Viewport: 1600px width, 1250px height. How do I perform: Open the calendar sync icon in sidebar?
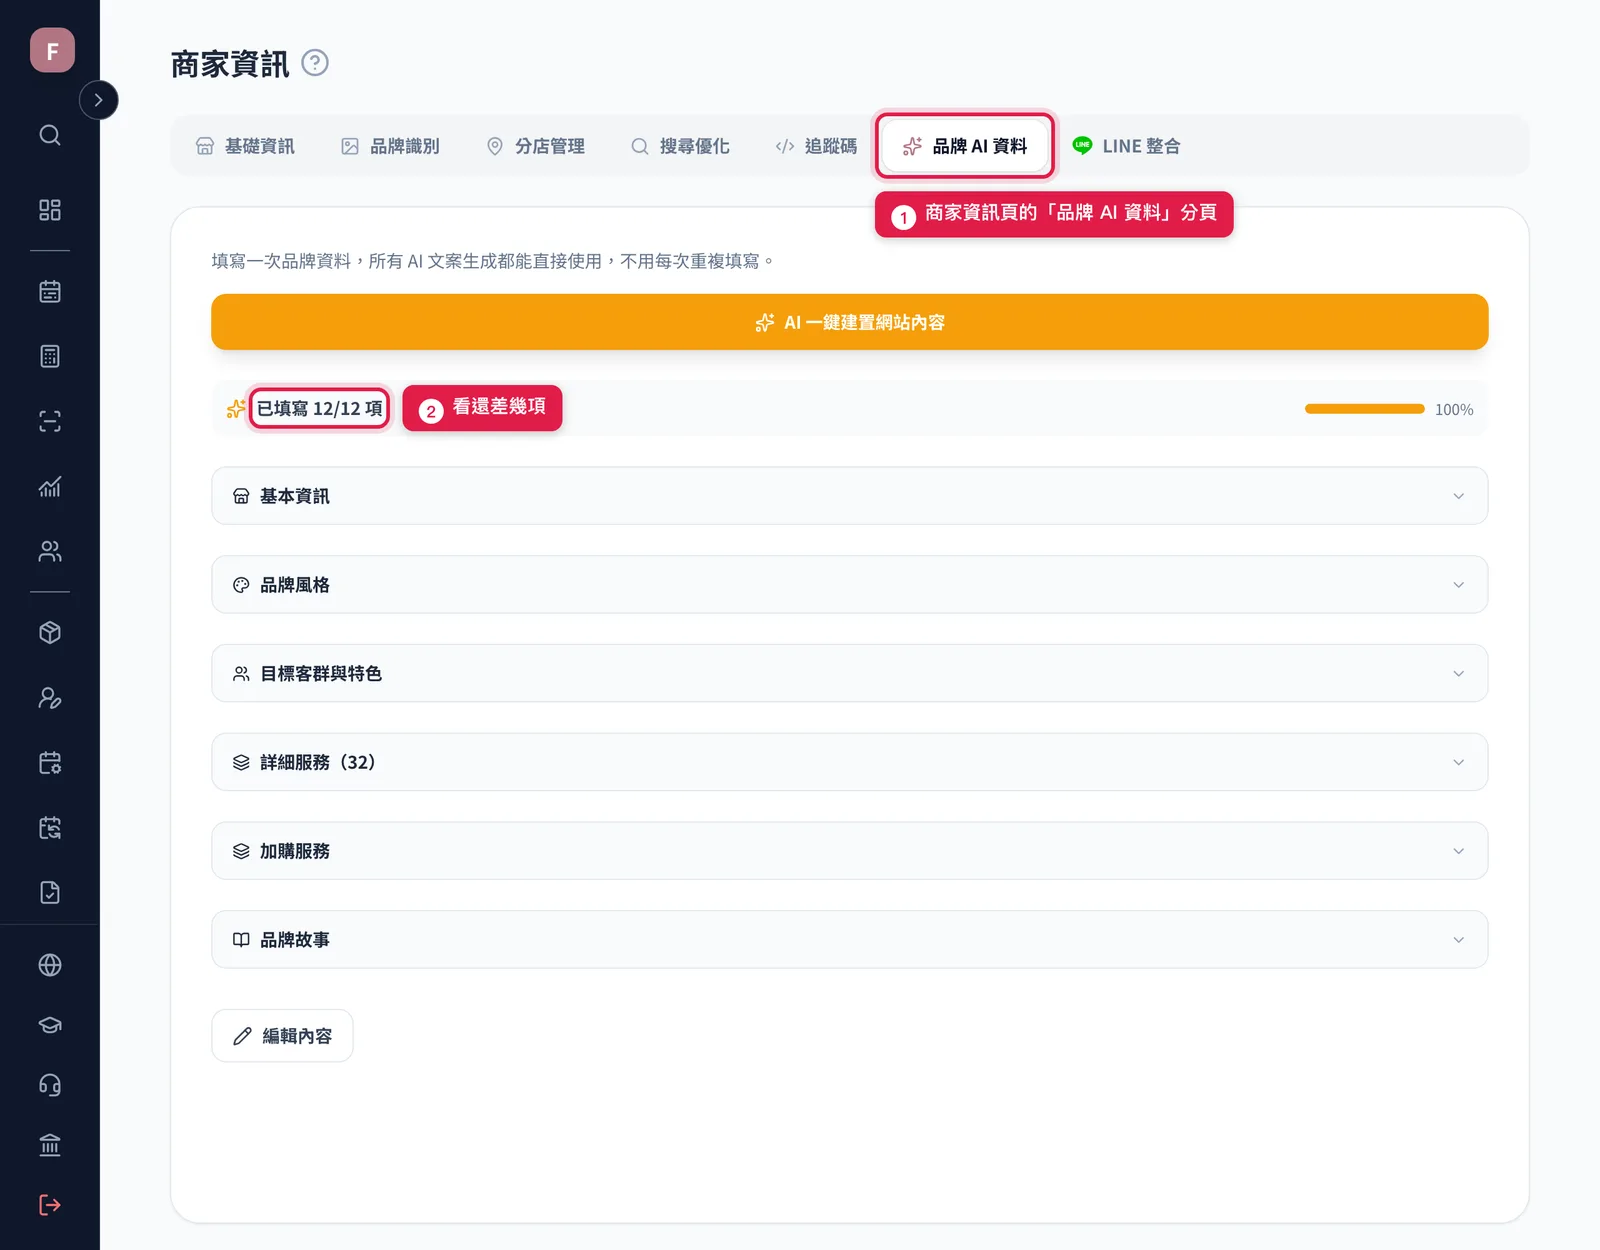click(50, 828)
